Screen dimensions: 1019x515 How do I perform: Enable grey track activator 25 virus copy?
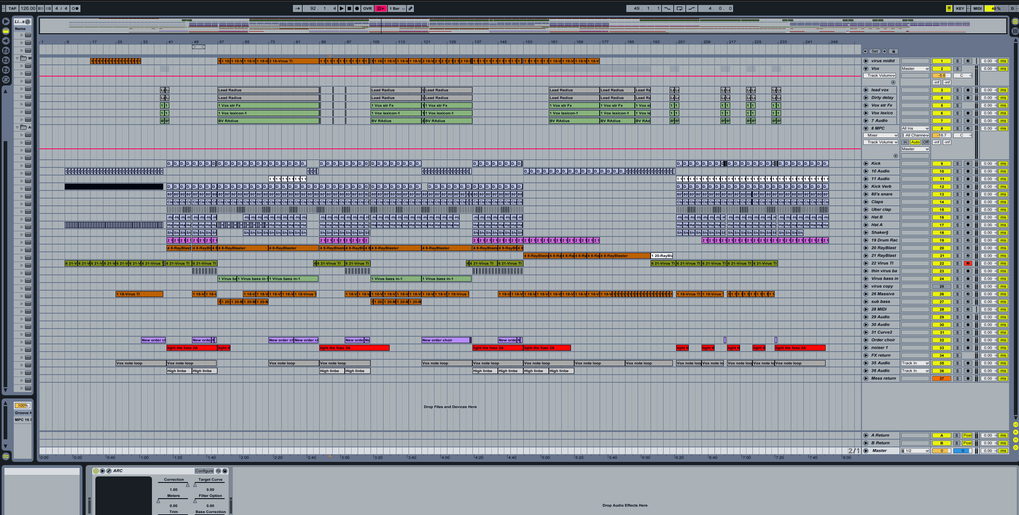[x=942, y=286]
